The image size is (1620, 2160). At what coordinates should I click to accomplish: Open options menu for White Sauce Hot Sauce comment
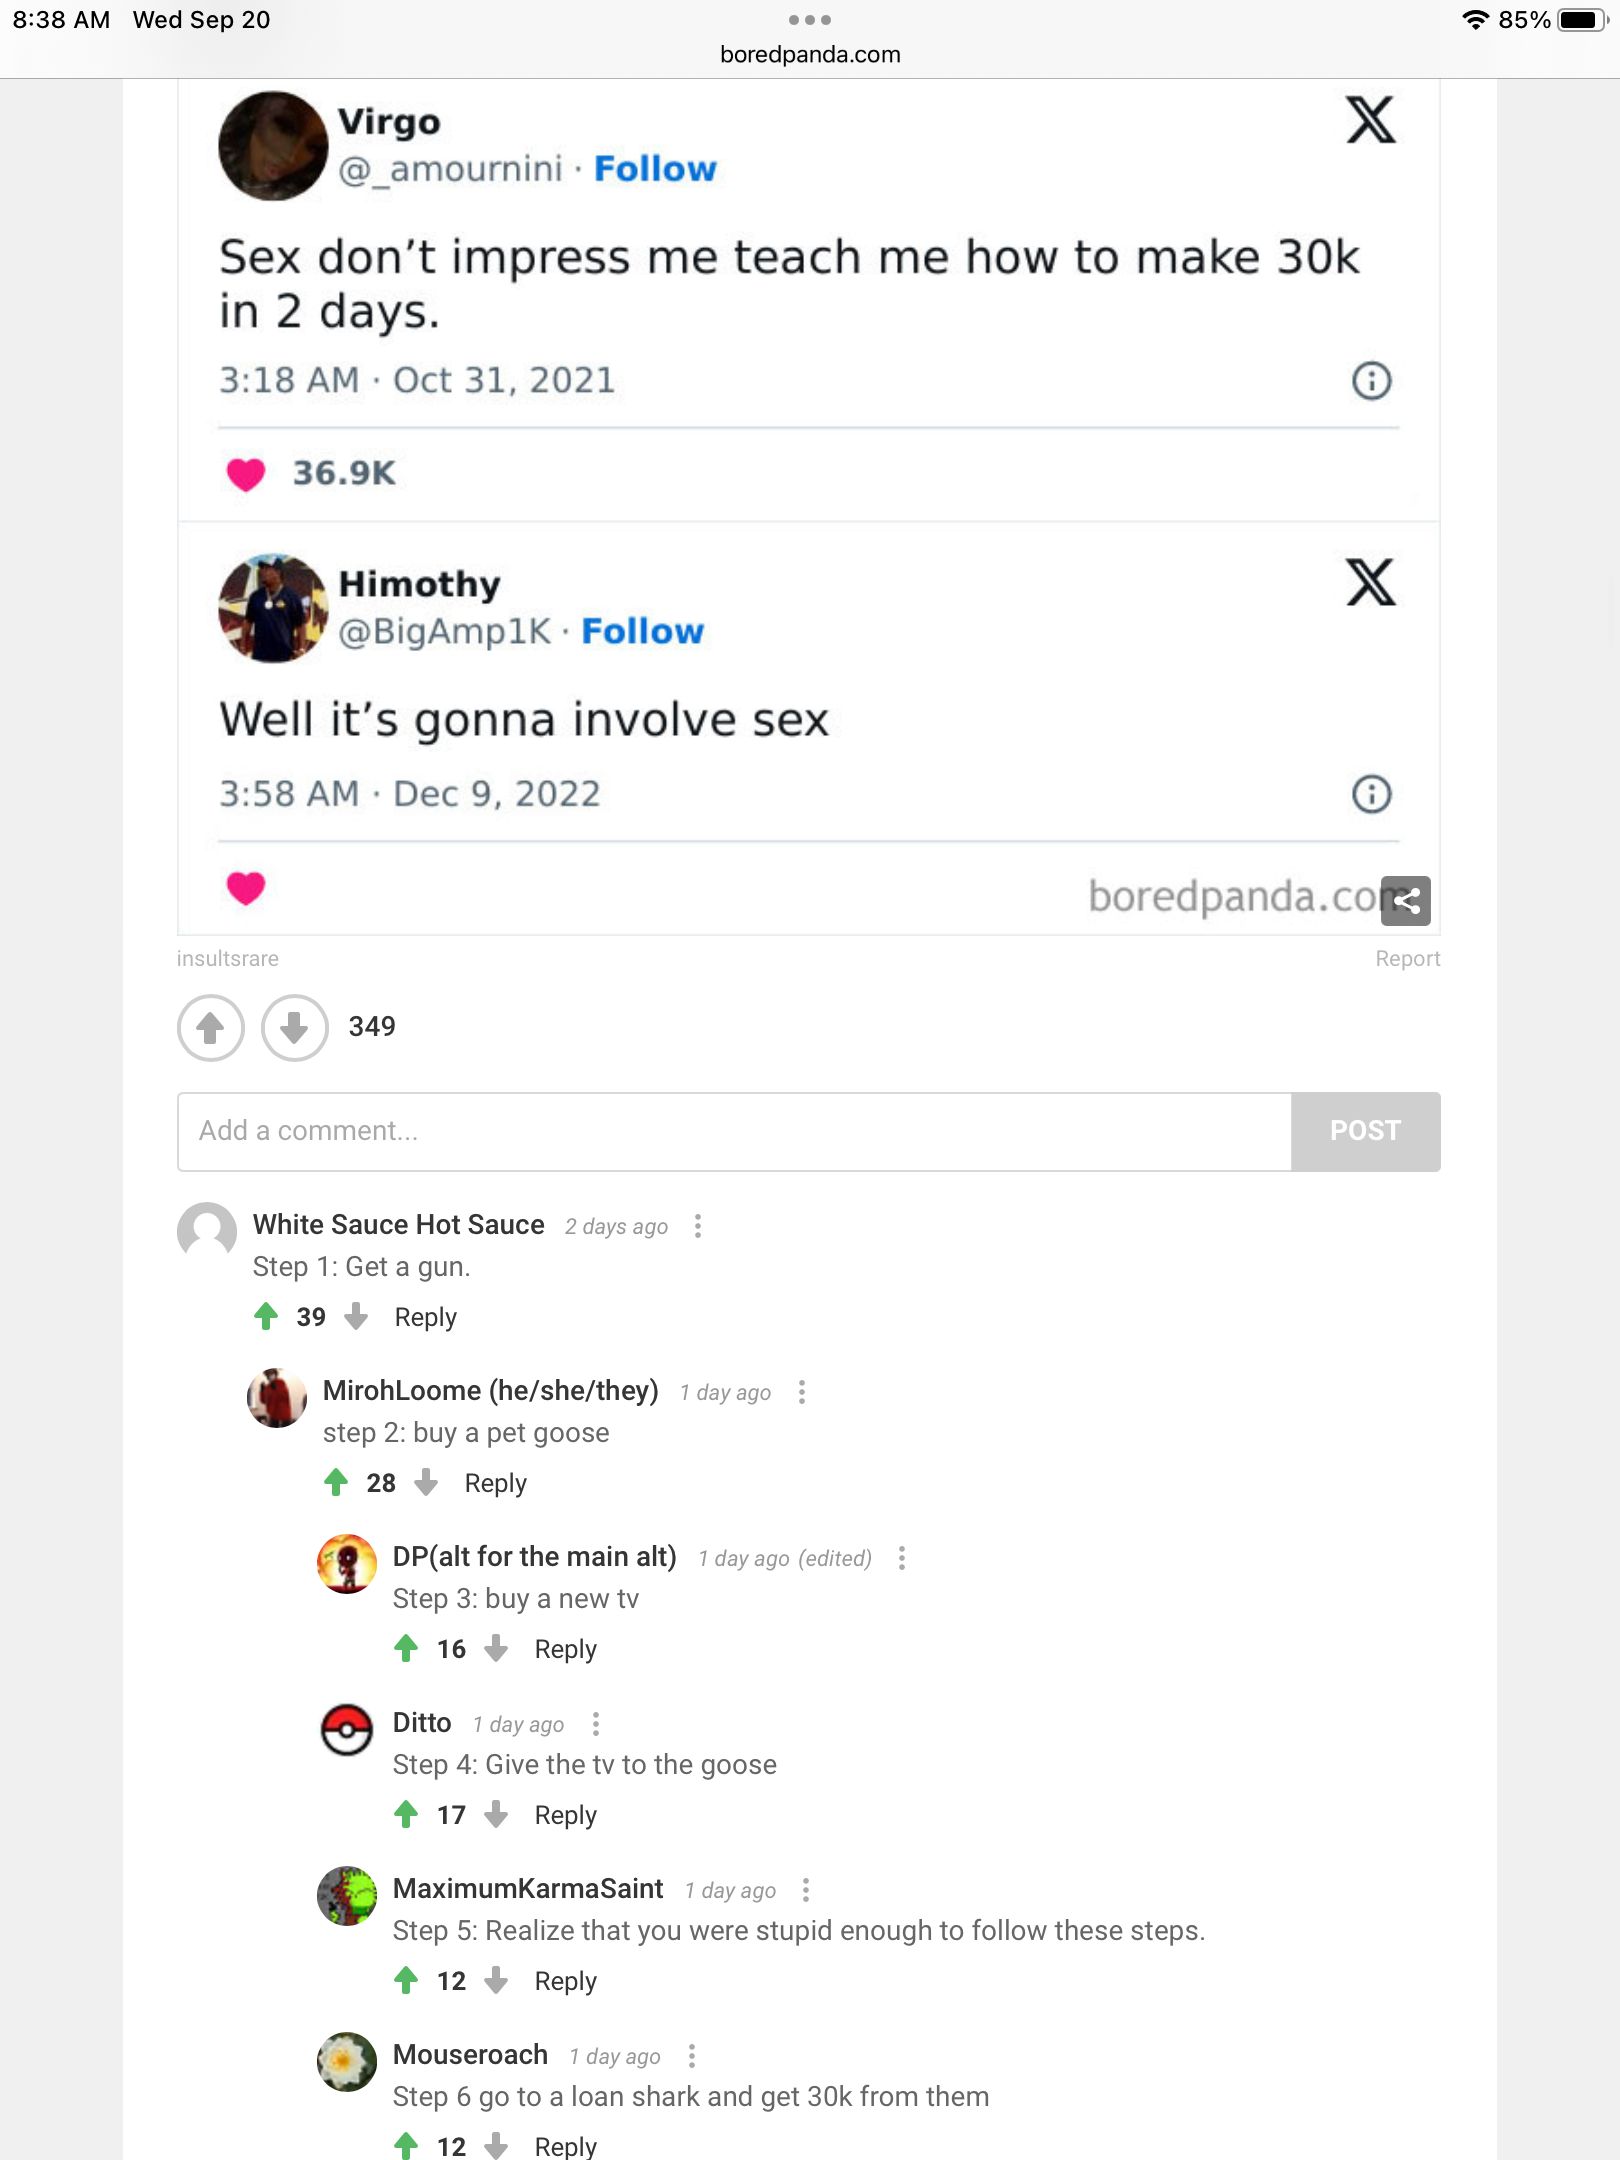698,1227
